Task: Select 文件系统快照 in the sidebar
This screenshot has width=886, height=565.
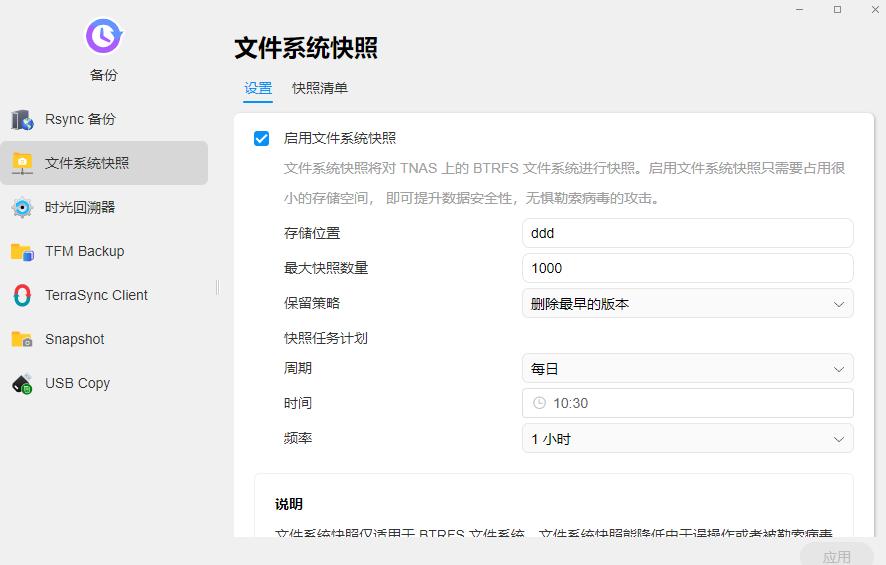Action: coord(104,163)
